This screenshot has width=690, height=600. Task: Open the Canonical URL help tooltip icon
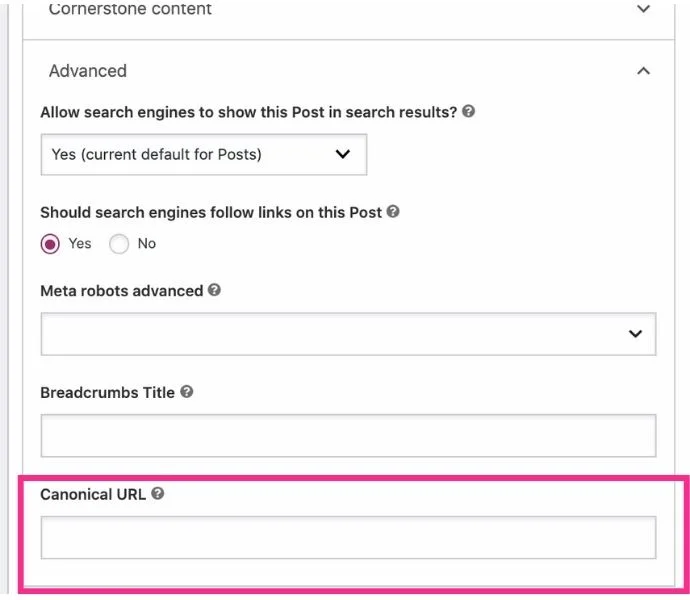[x=157, y=494]
